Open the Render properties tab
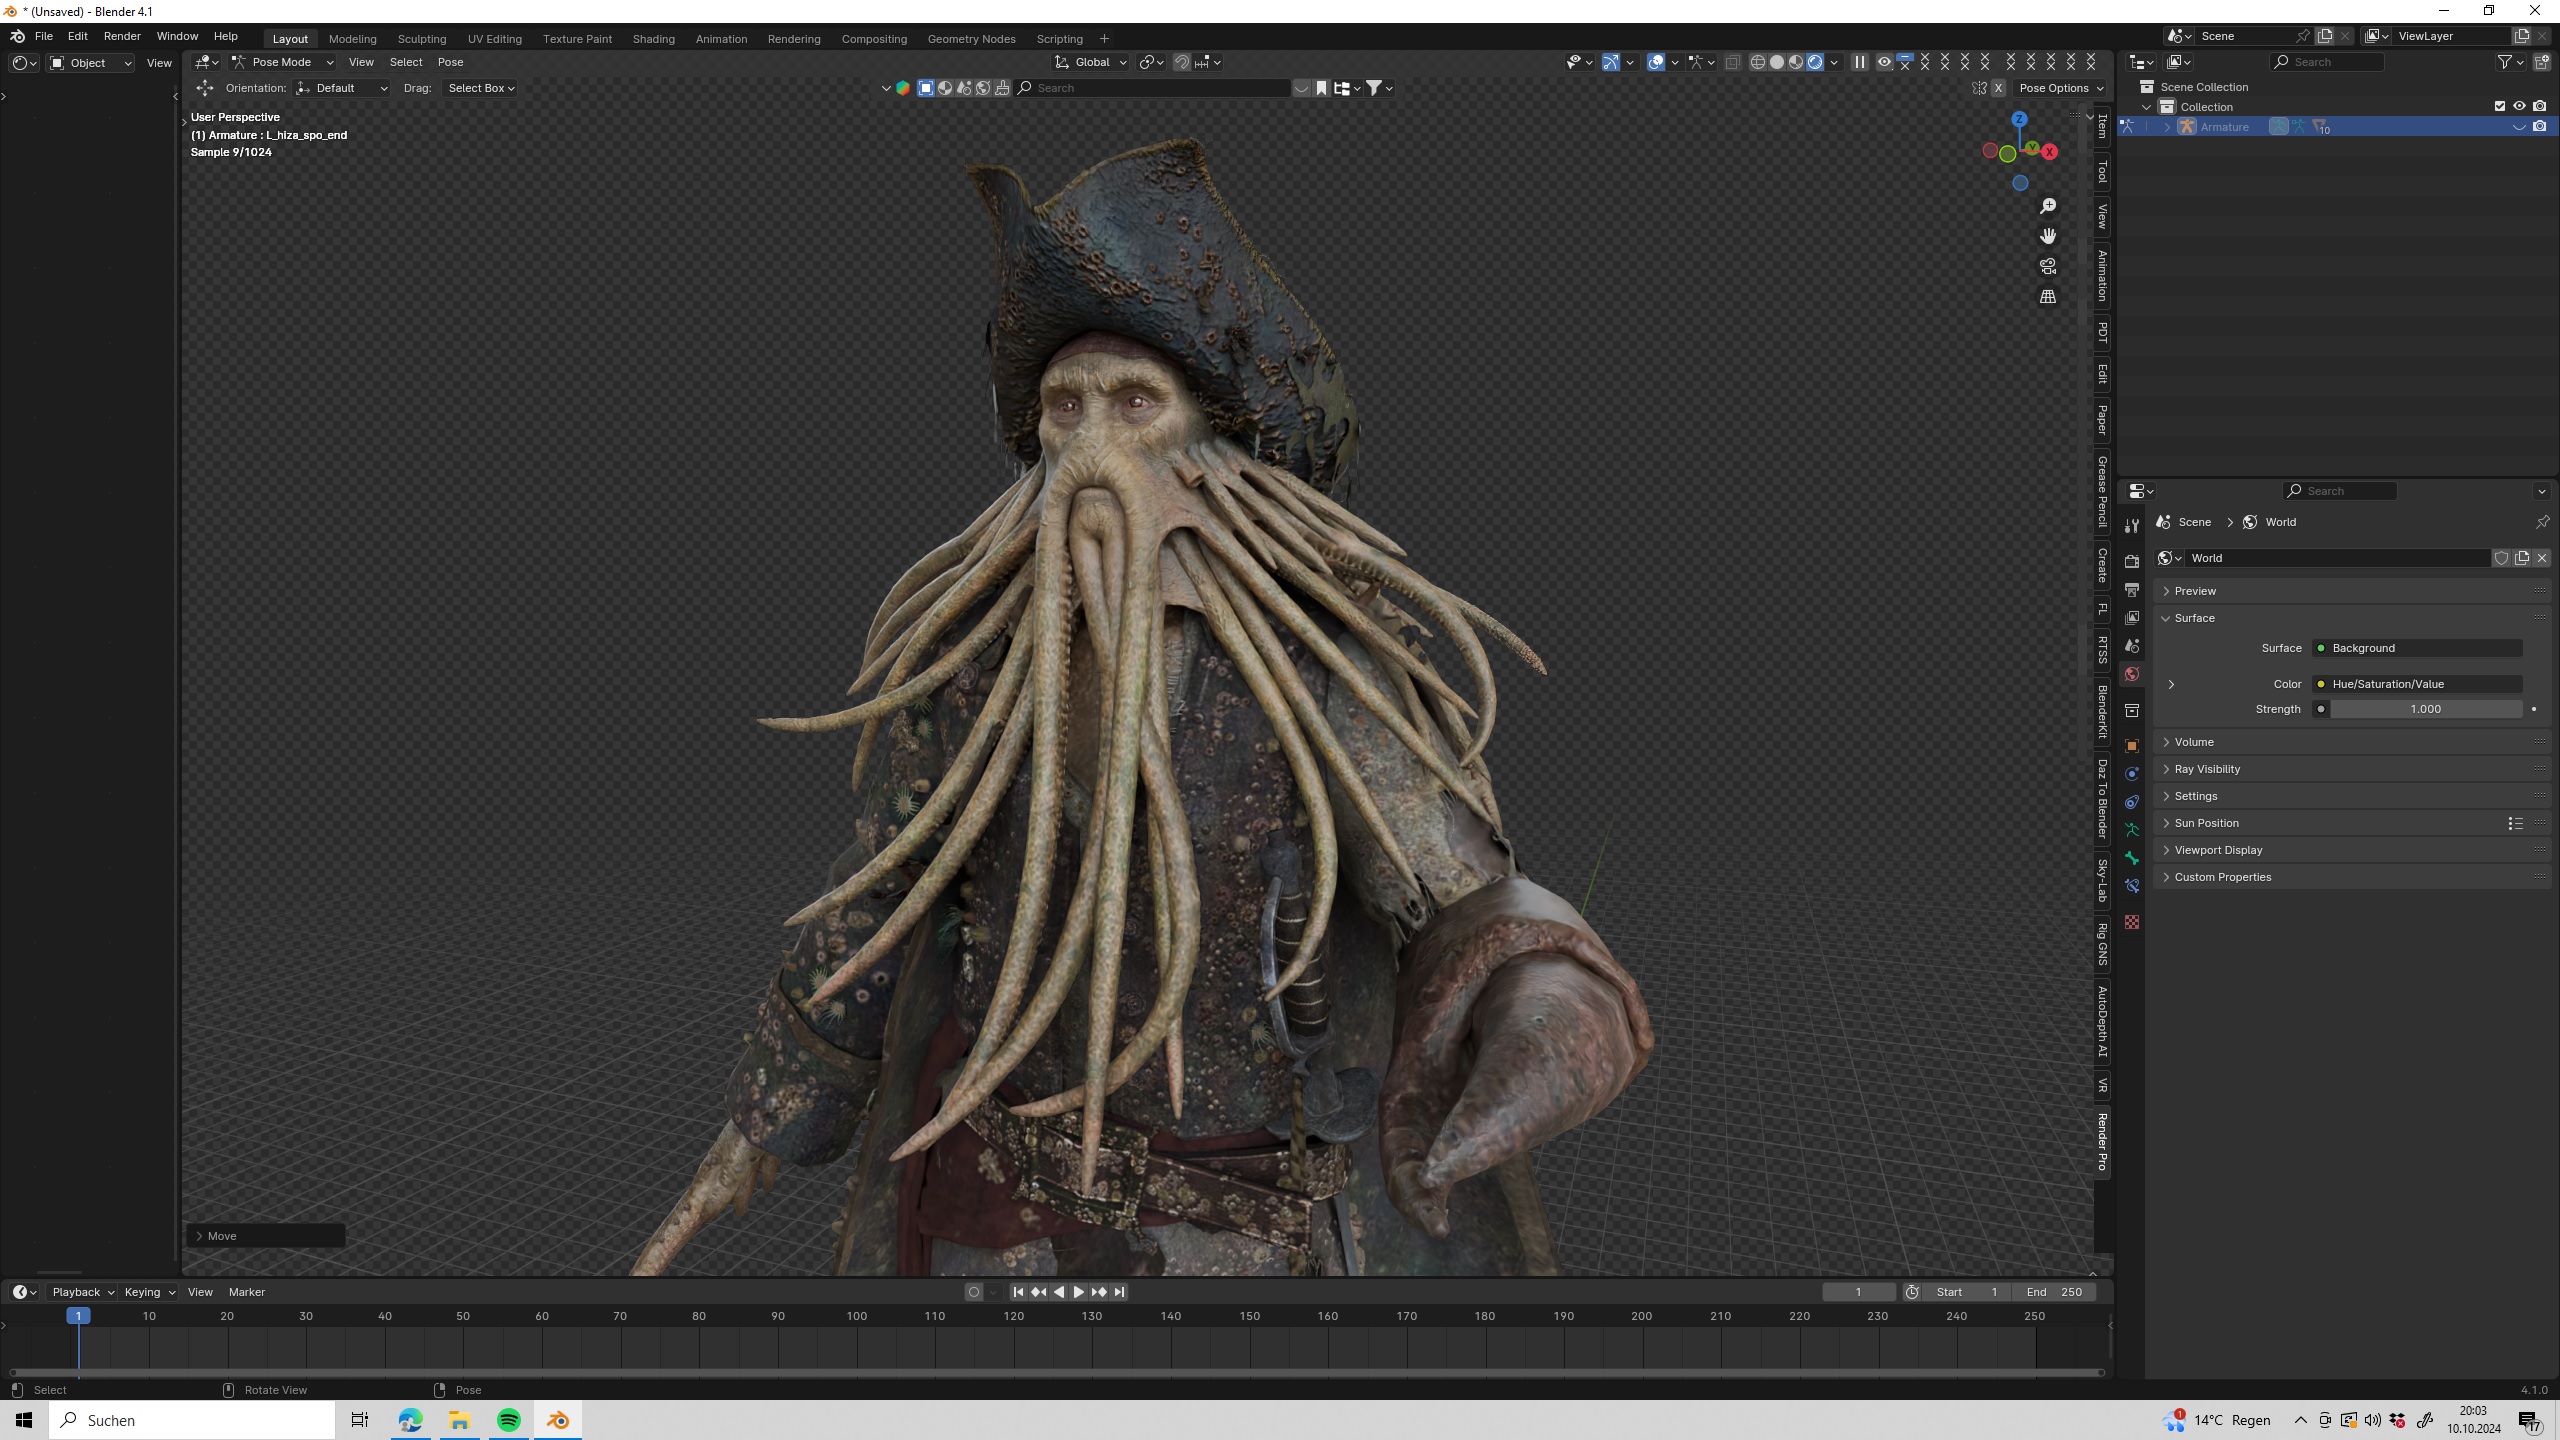2560x1440 pixels. 2132,561
